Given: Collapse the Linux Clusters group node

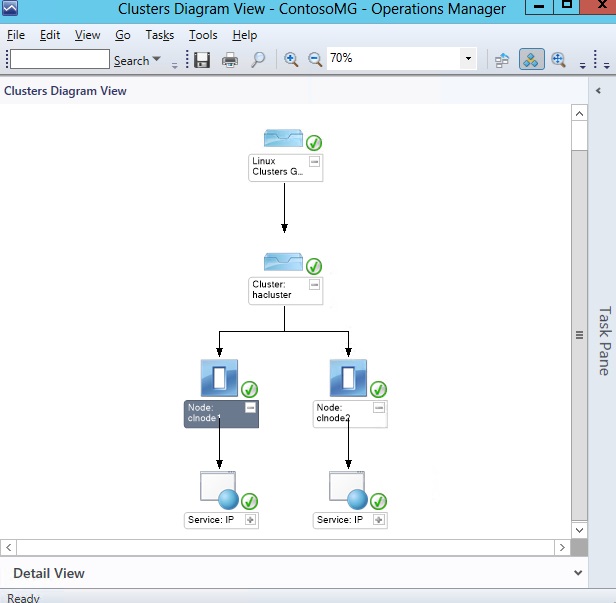Looking at the screenshot, I should coord(315,161).
